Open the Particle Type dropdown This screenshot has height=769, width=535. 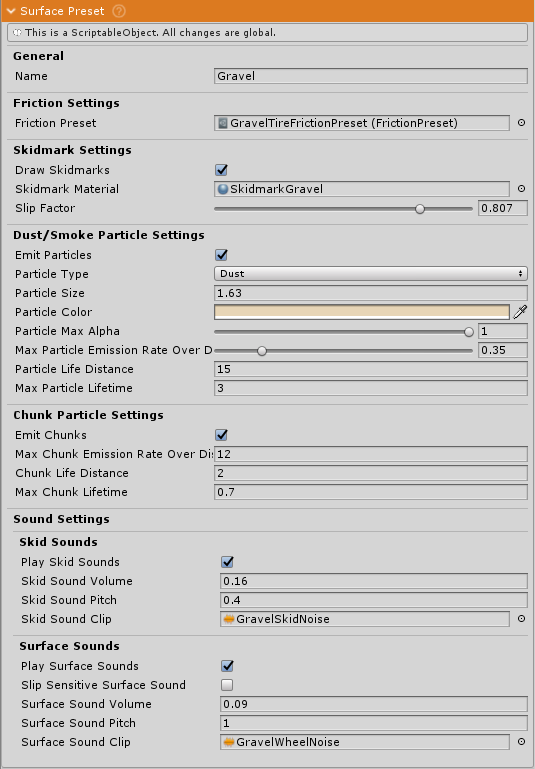click(371, 274)
